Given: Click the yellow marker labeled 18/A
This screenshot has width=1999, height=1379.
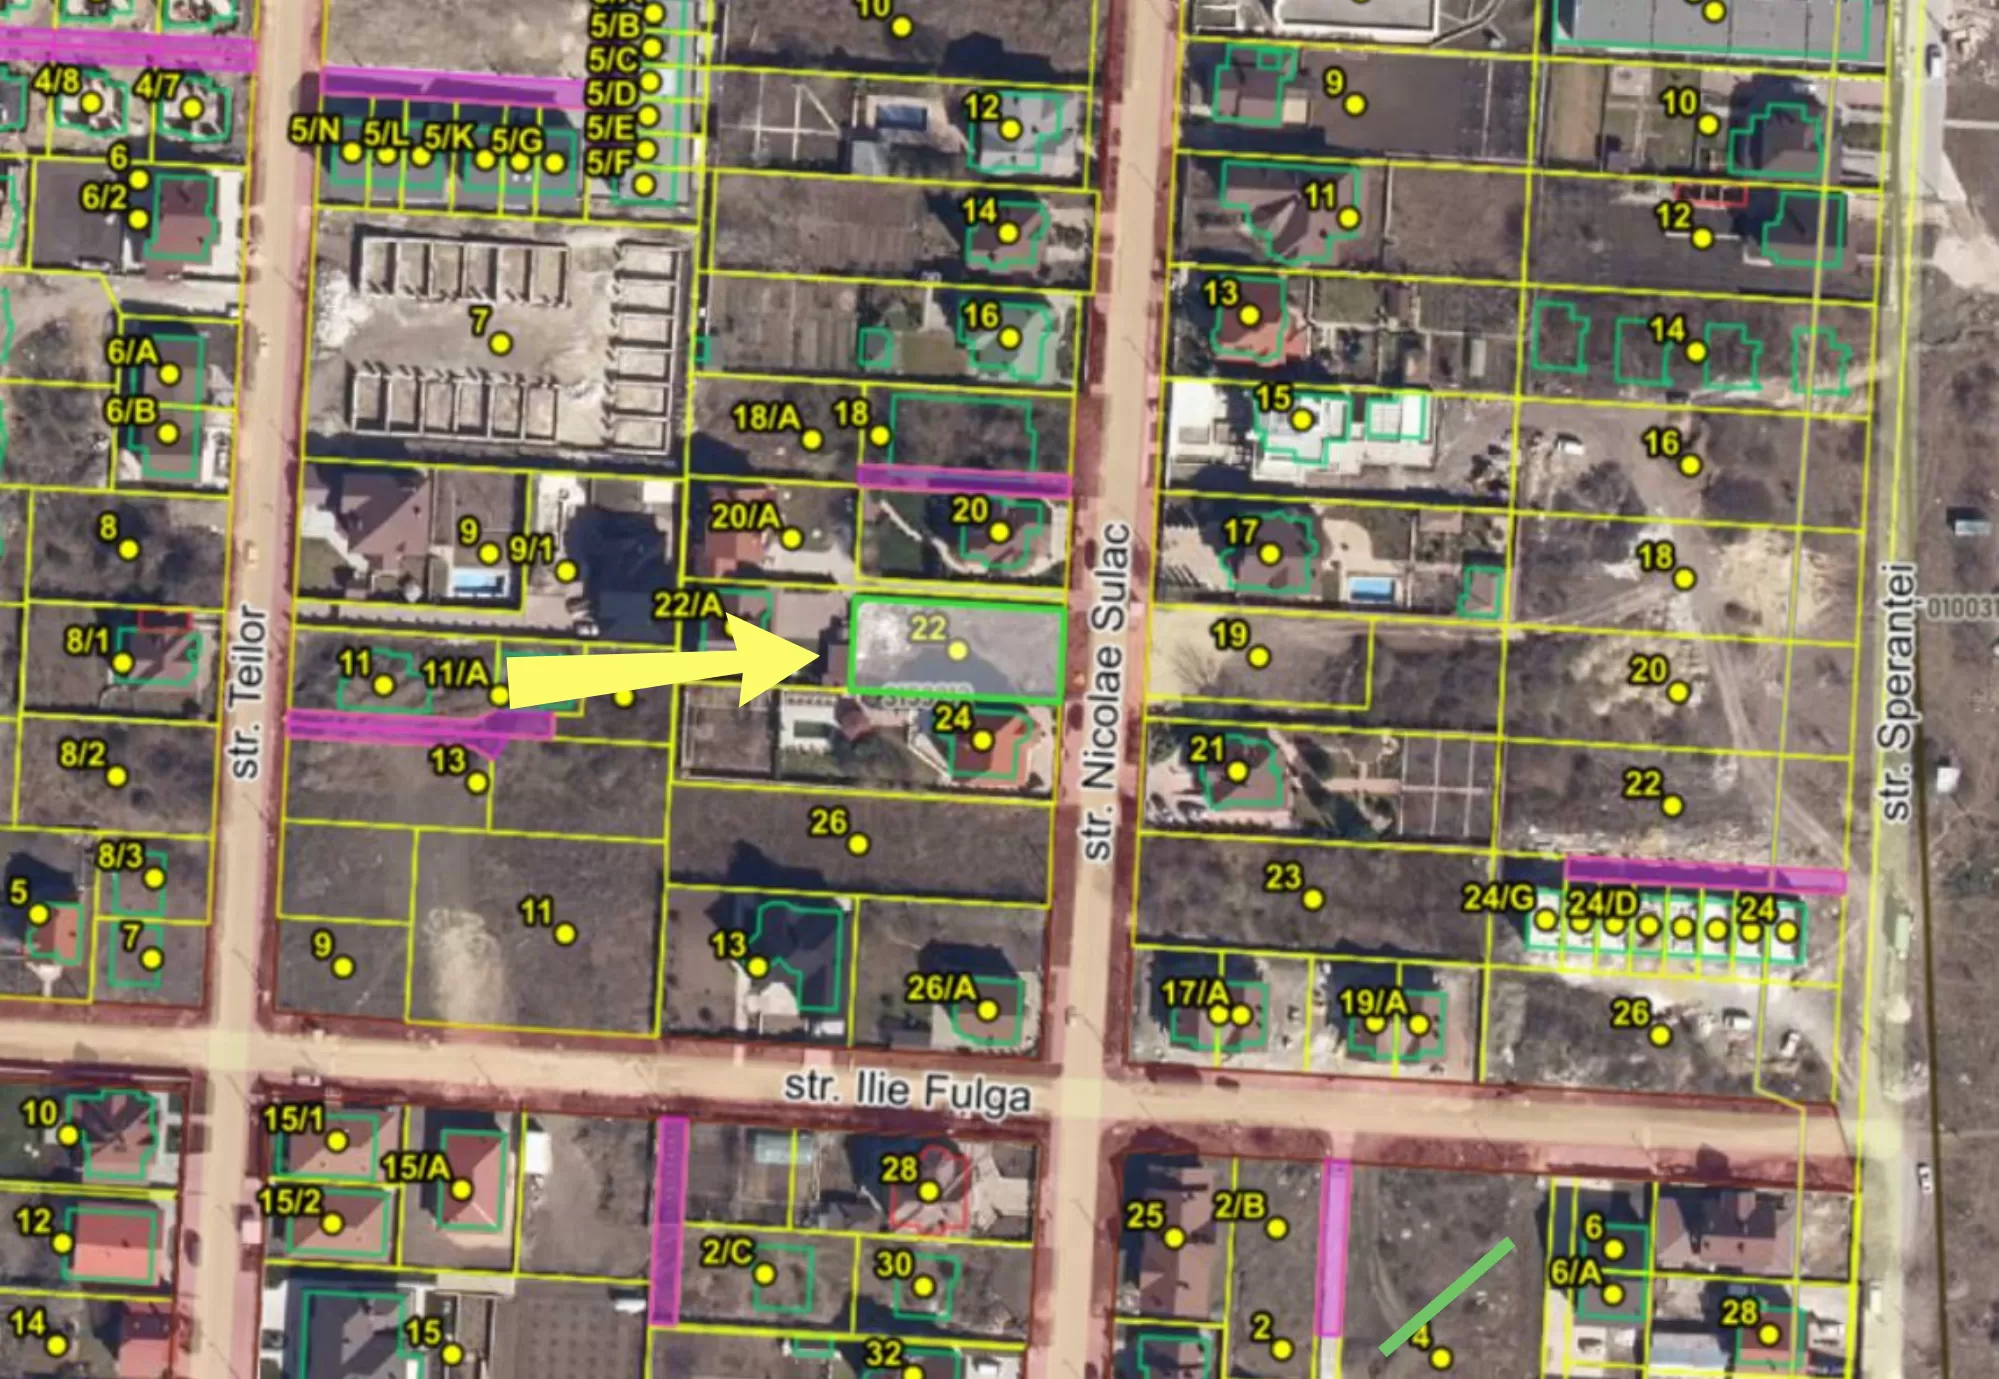Looking at the screenshot, I should click(x=812, y=439).
